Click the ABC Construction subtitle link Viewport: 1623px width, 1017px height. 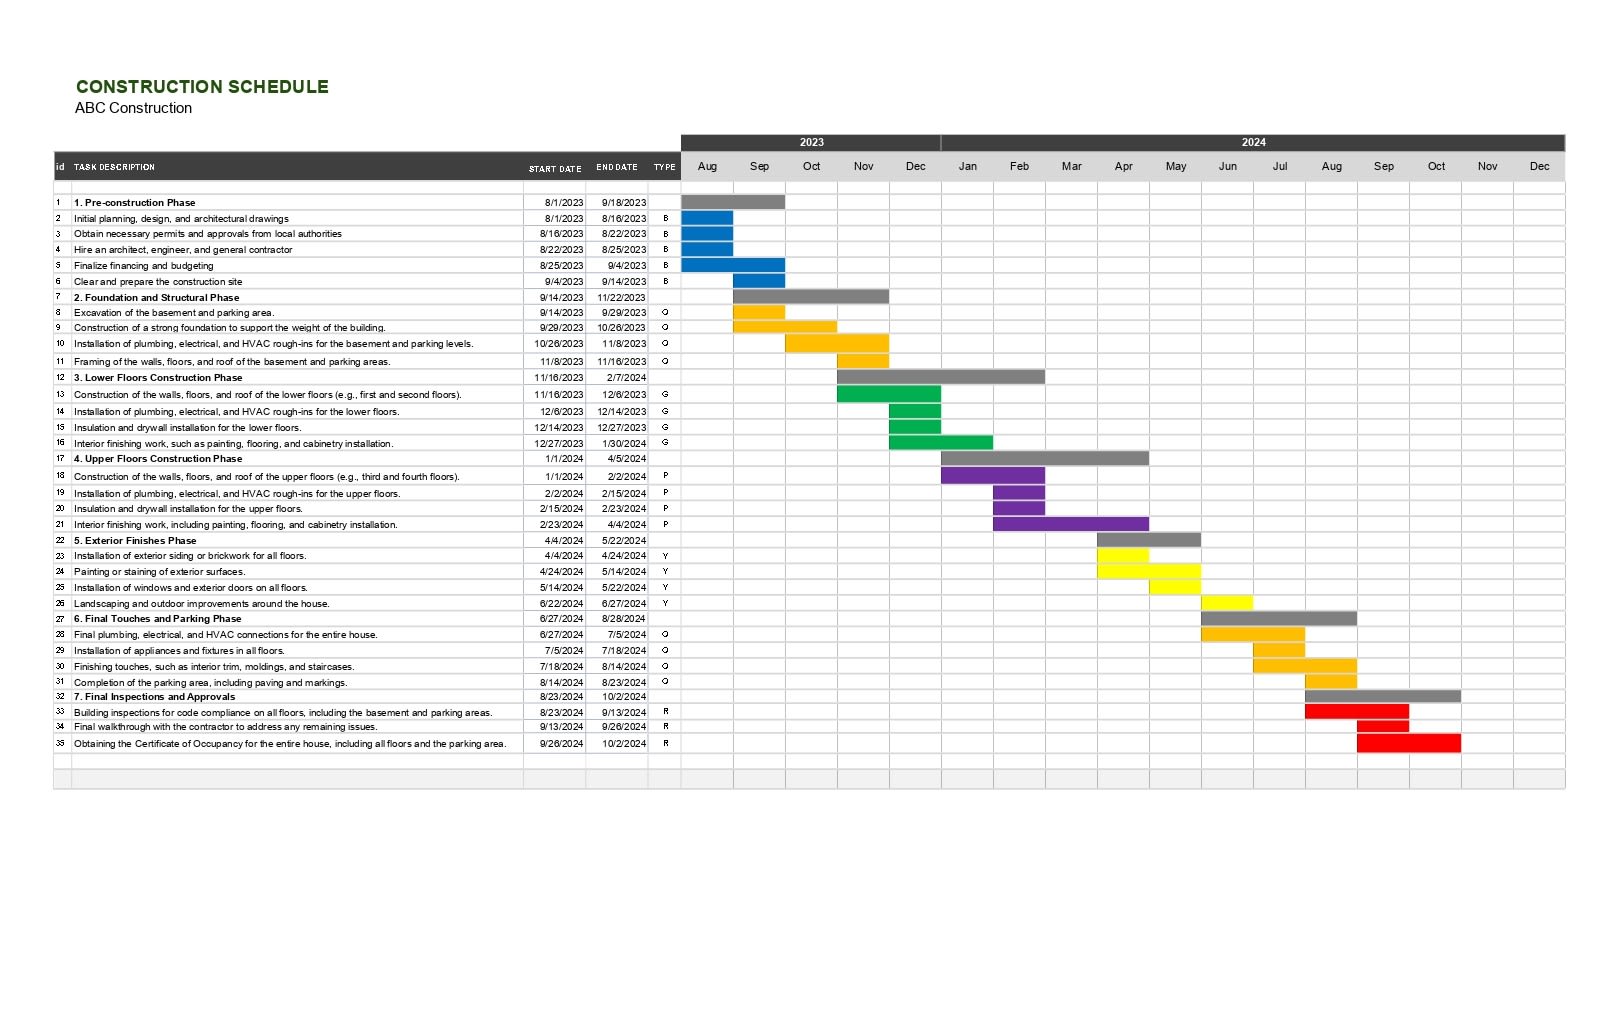pos(132,108)
